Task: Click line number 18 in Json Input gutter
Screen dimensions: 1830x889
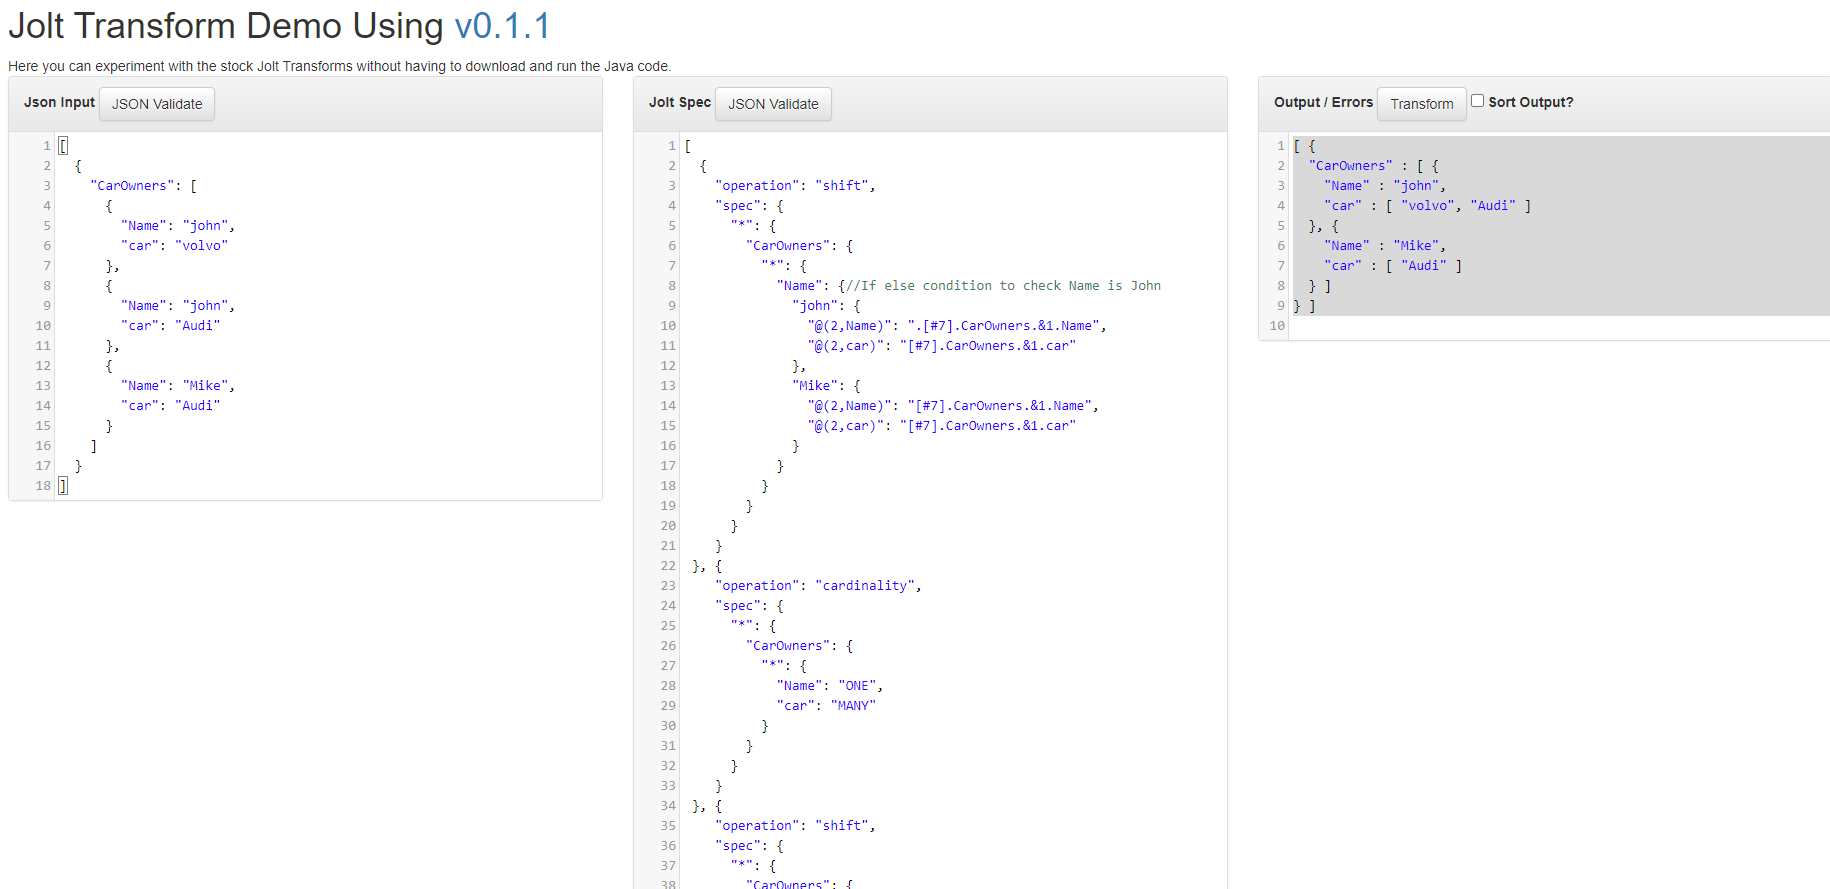Action: click(43, 486)
